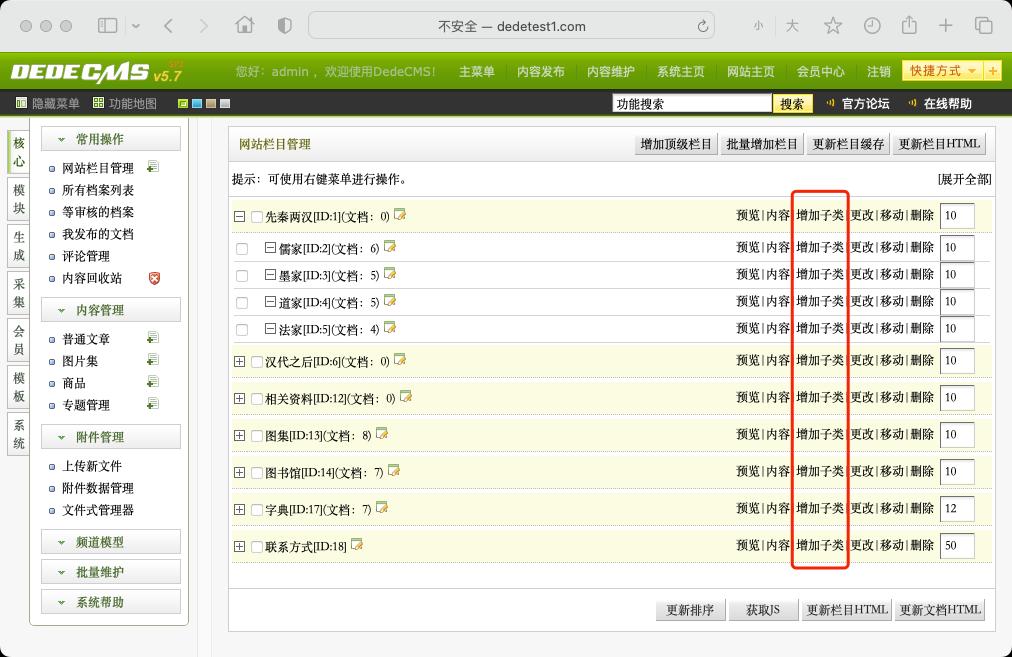Reload the page using the refresh icon

(x=703, y=26)
